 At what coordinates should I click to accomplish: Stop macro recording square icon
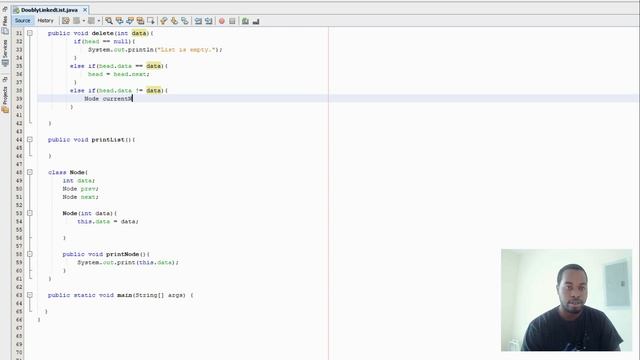pos(232,21)
